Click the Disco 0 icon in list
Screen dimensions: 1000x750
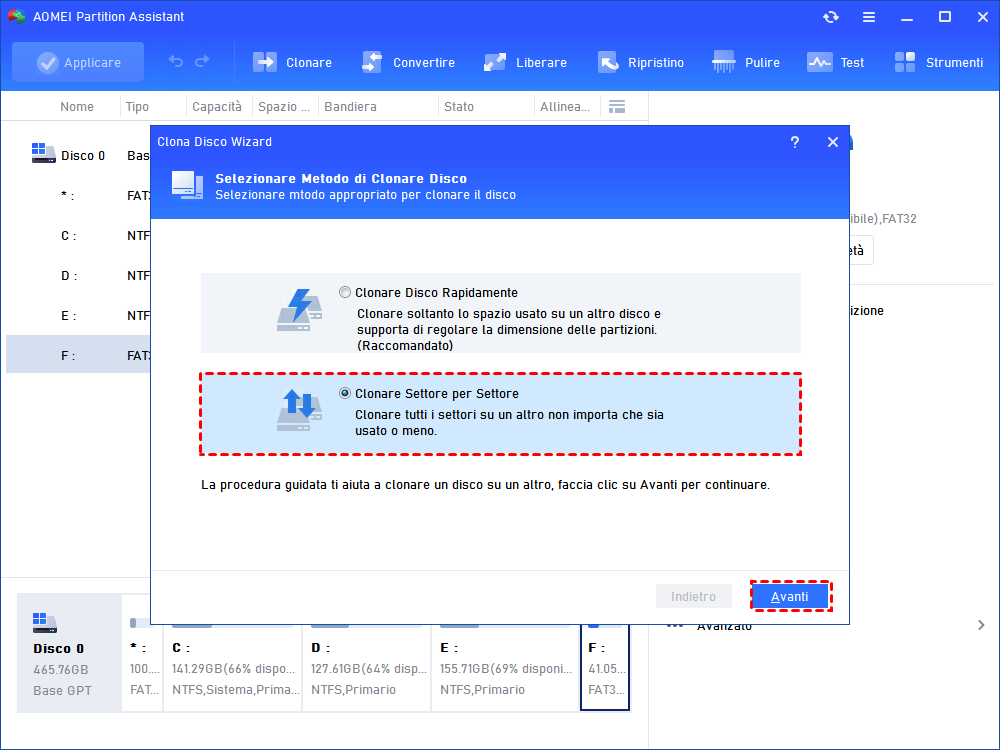pos(43,153)
